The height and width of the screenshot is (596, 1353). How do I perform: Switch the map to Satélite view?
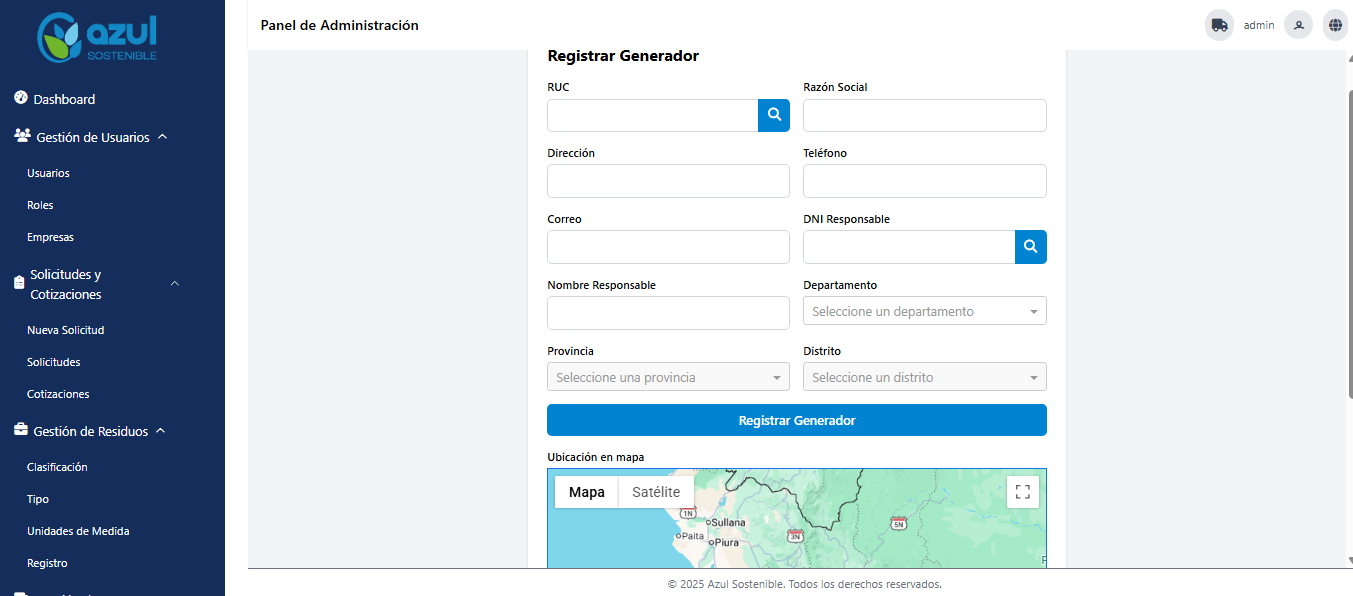(656, 492)
